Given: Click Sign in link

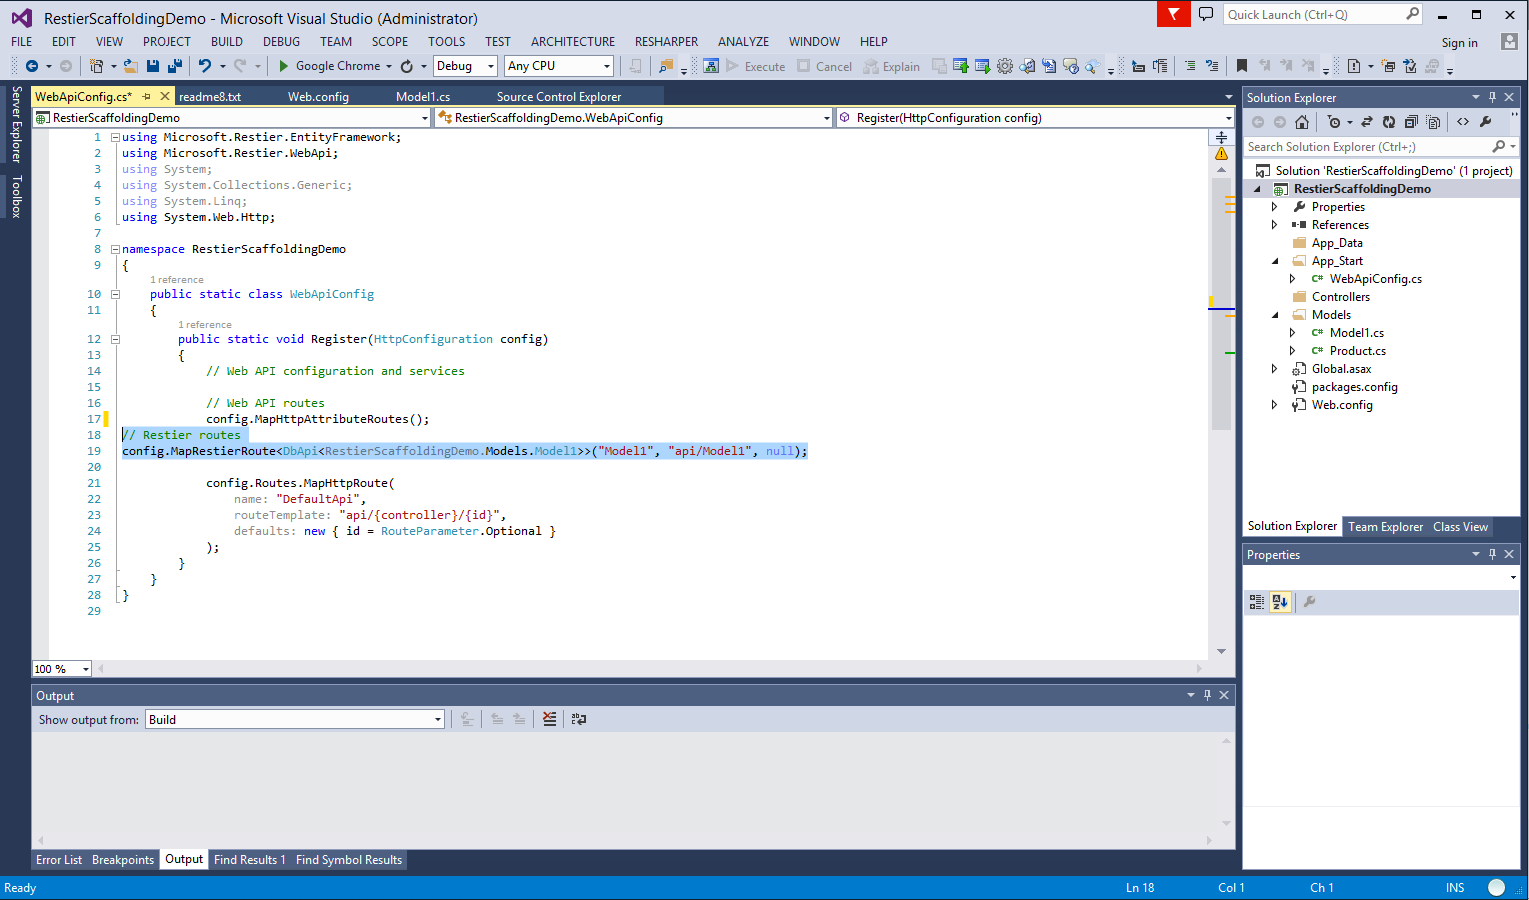Looking at the screenshot, I should click(x=1459, y=43).
